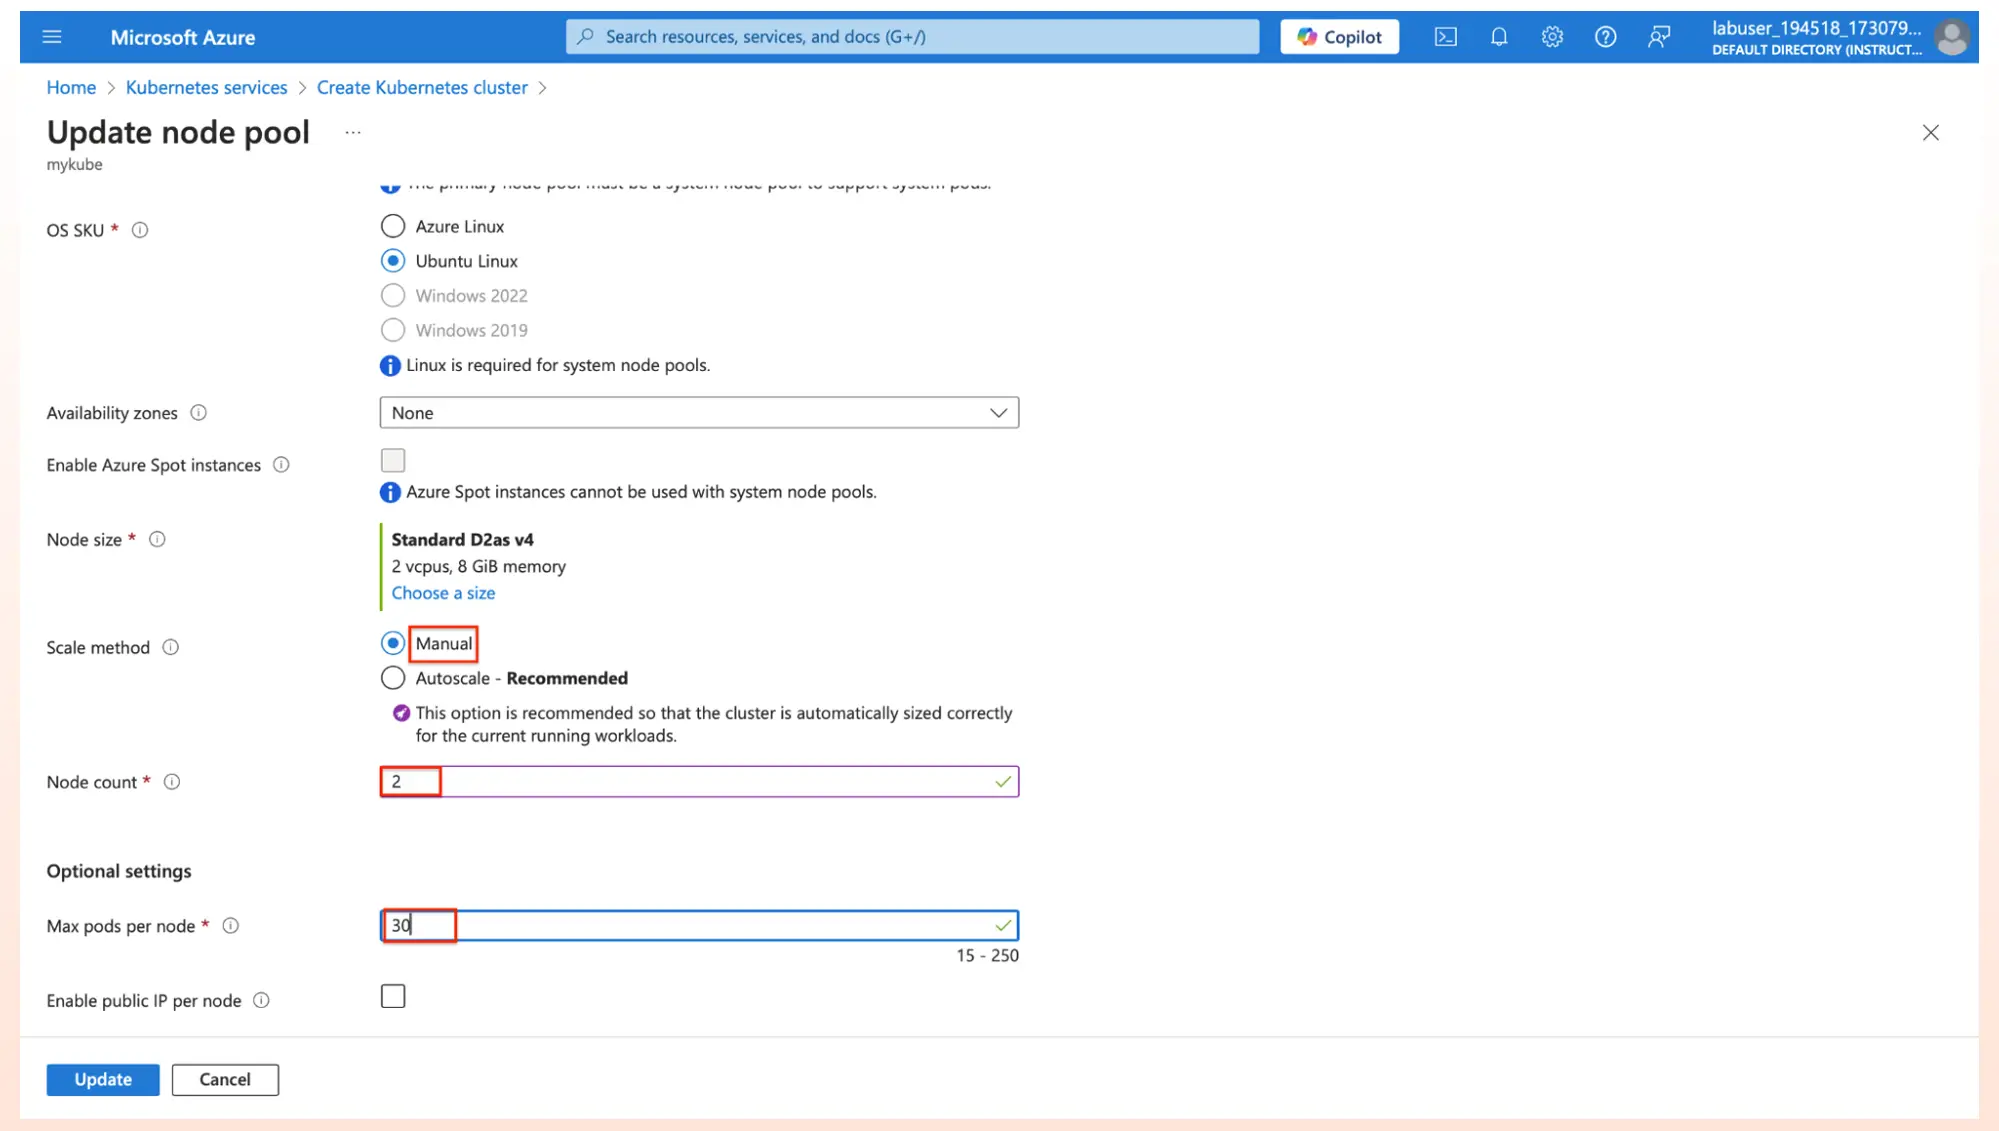The width and height of the screenshot is (1999, 1131).
Task: Click the Node size info icon
Action: tap(157, 540)
